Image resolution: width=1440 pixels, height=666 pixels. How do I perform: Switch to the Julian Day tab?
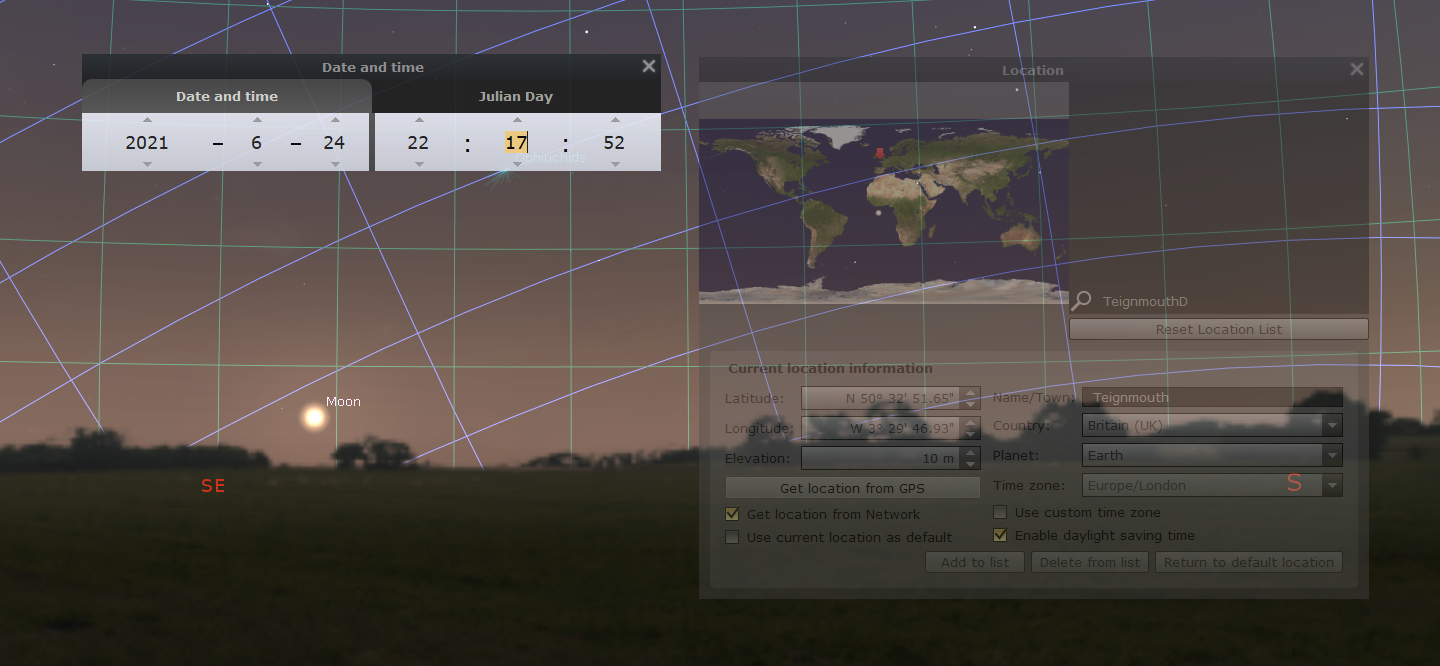(517, 97)
